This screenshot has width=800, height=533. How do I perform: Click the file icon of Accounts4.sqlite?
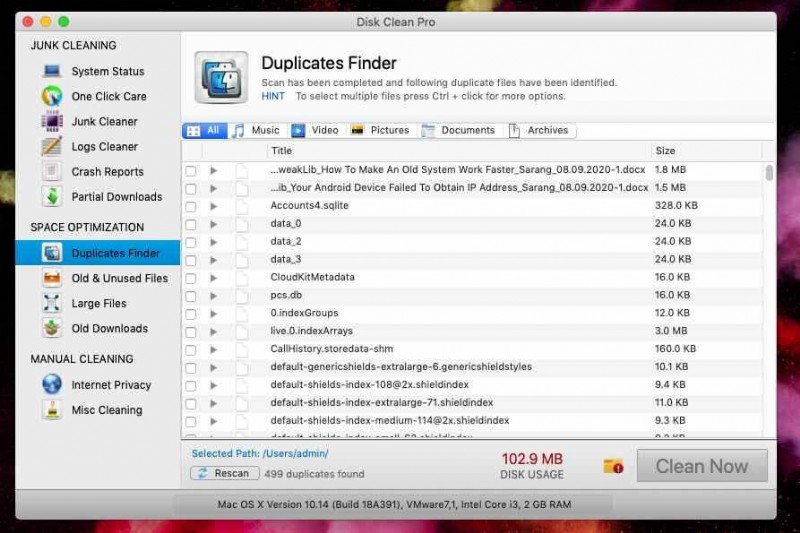tap(241, 206)
